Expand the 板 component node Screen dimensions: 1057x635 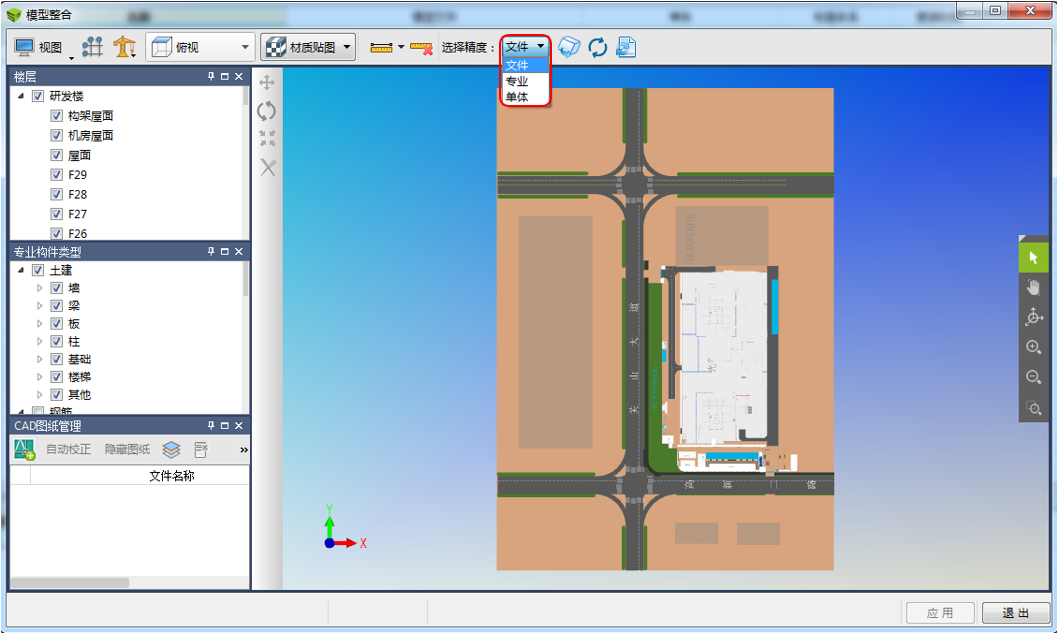click(x=39, y=324)
